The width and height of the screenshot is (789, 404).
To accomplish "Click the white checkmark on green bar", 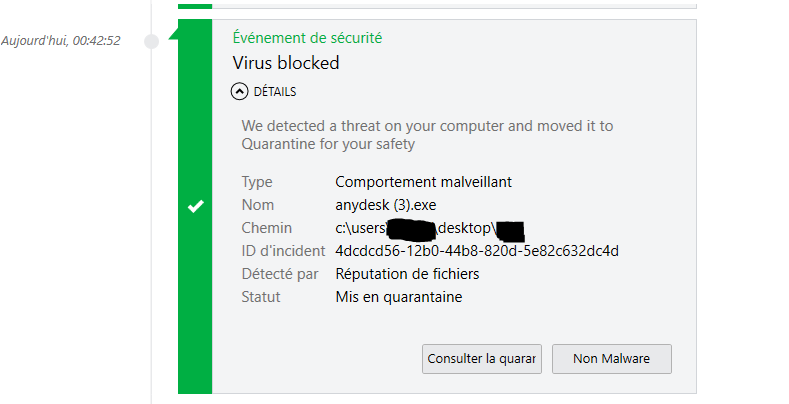I will coord(196,206).
